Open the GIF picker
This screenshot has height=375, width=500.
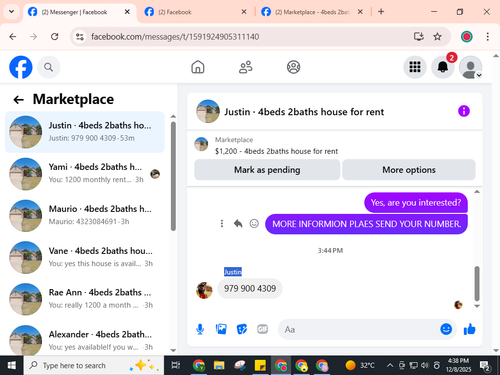click(x=262, y=329)
